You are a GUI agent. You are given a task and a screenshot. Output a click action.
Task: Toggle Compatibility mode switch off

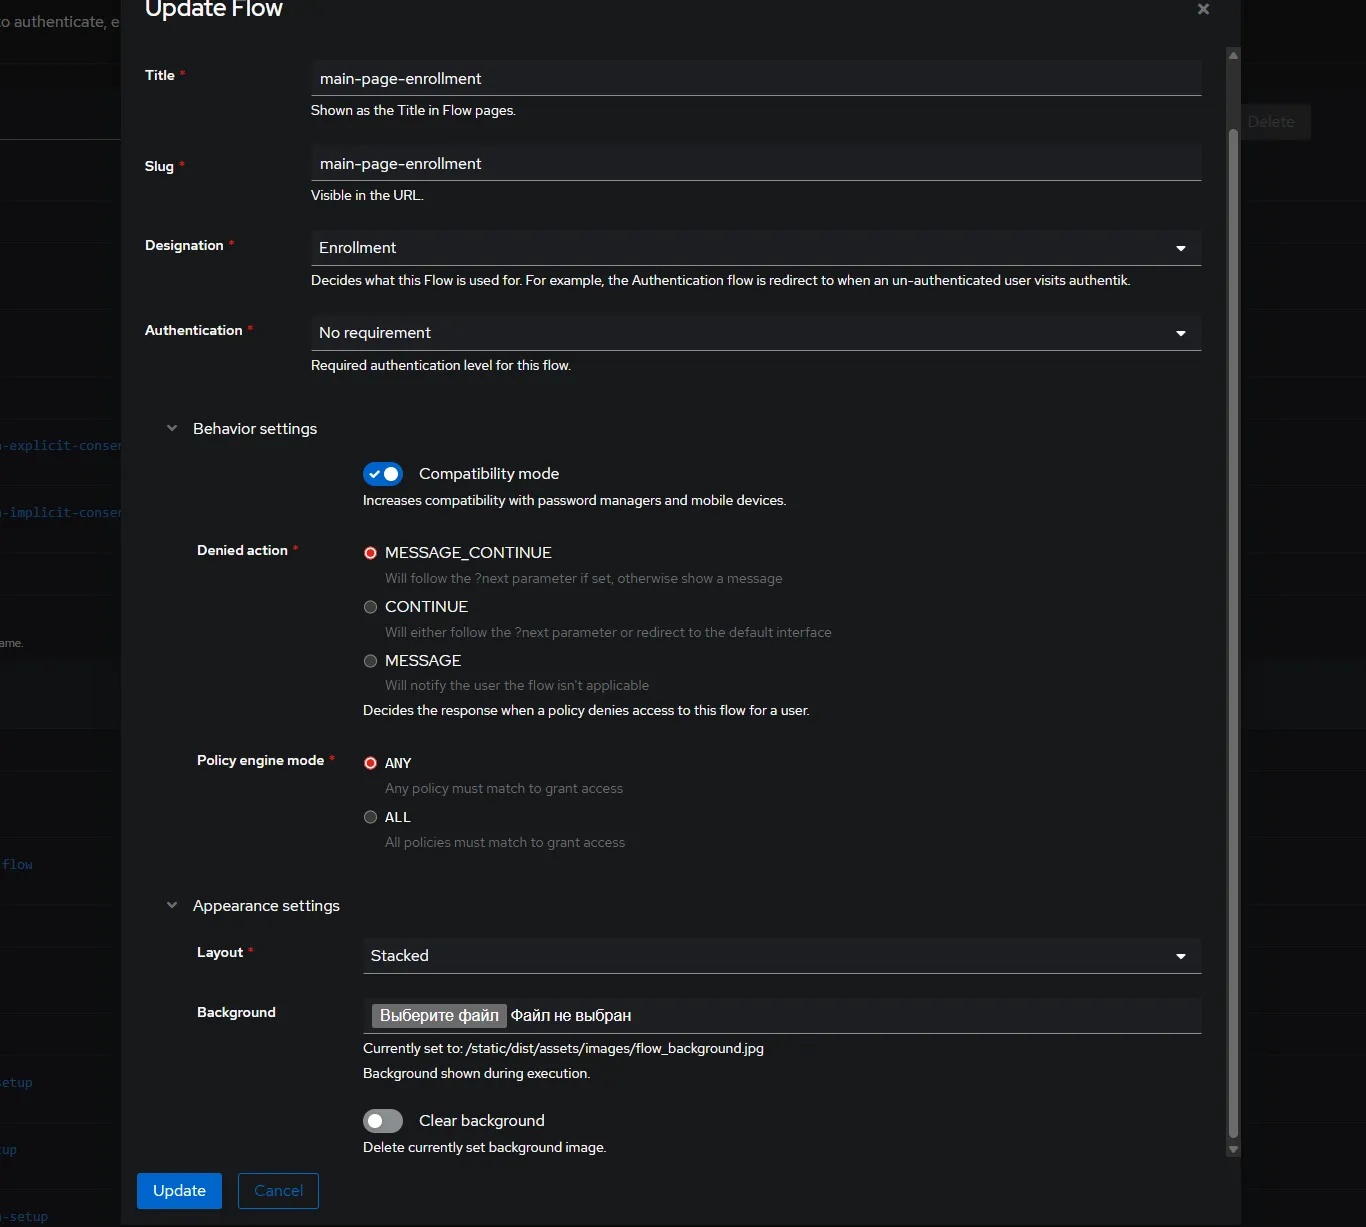point(383,474)
